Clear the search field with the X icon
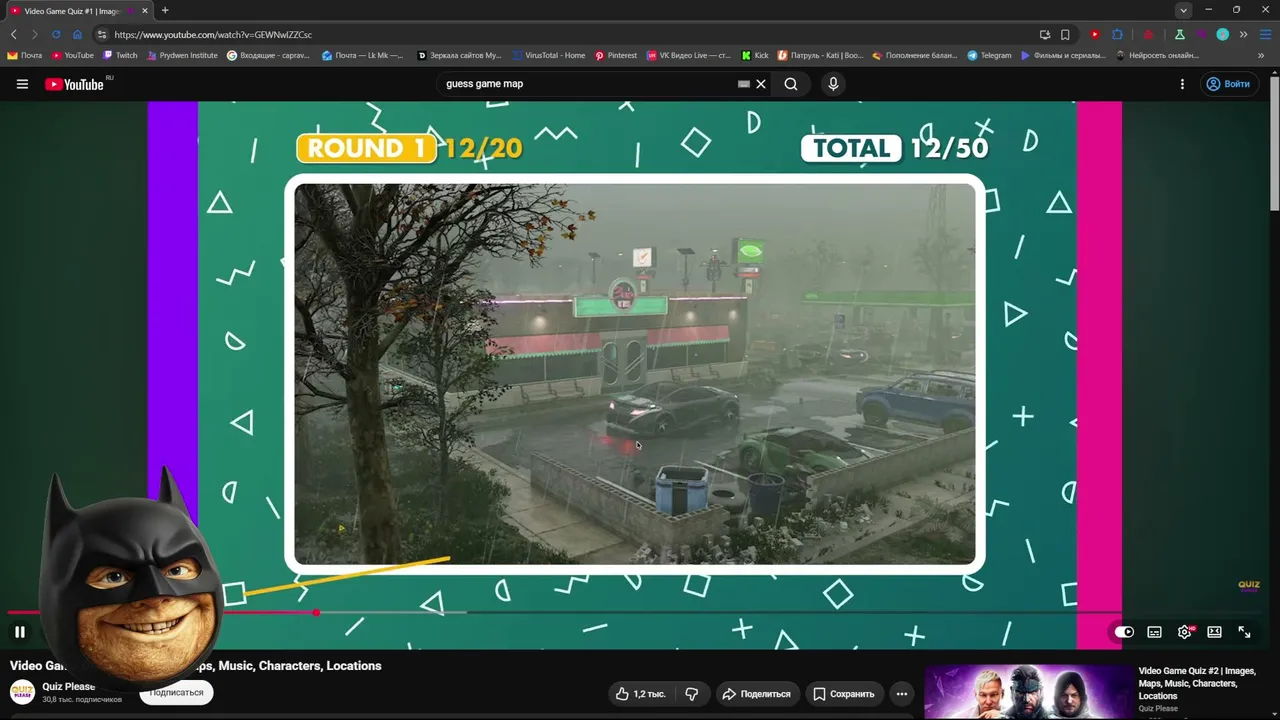 click(x=761, y=84)
